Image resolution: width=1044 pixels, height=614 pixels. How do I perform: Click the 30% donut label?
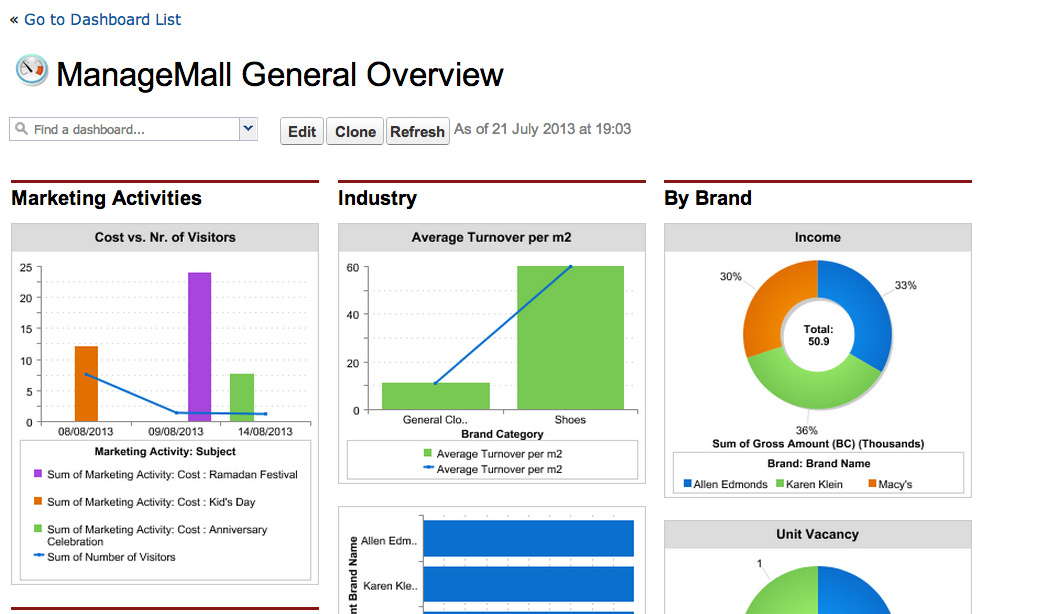730,276
